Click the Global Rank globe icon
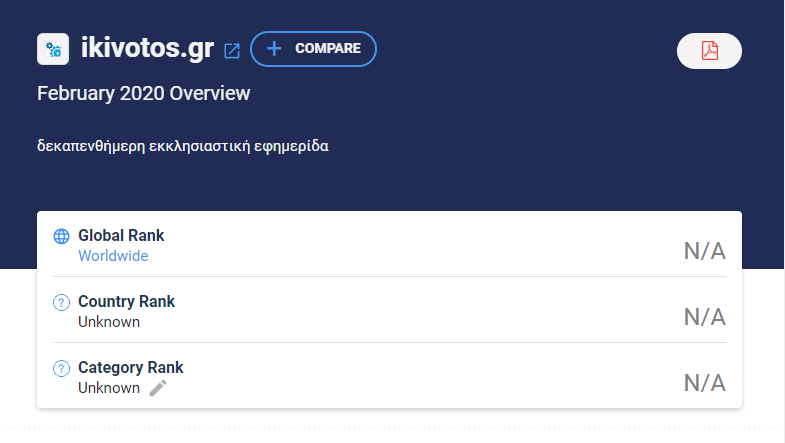 pyautogui.click(x=62, y=236)
